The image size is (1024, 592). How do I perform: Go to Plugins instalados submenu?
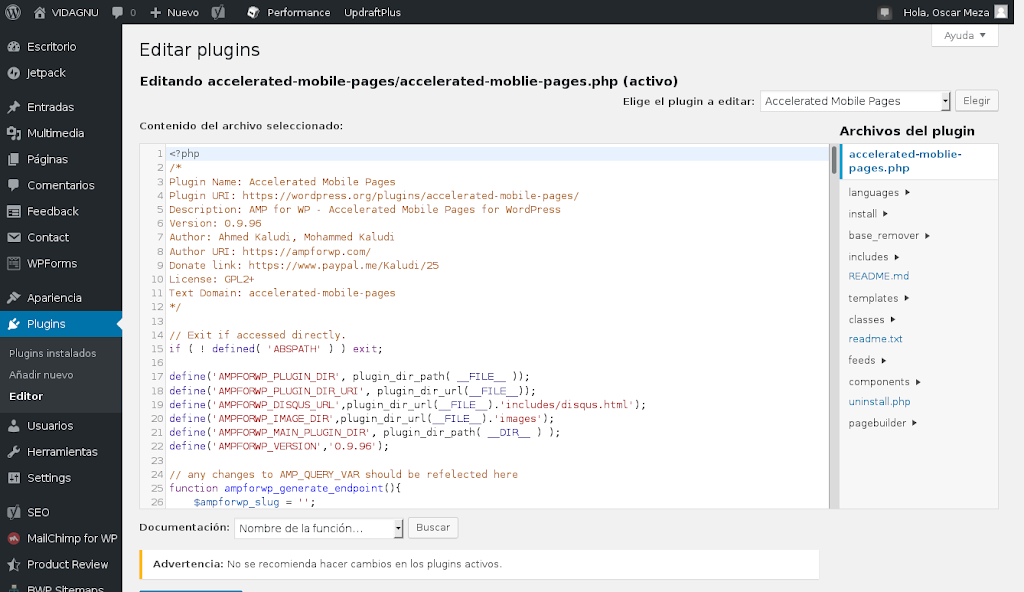coord(52,353)
